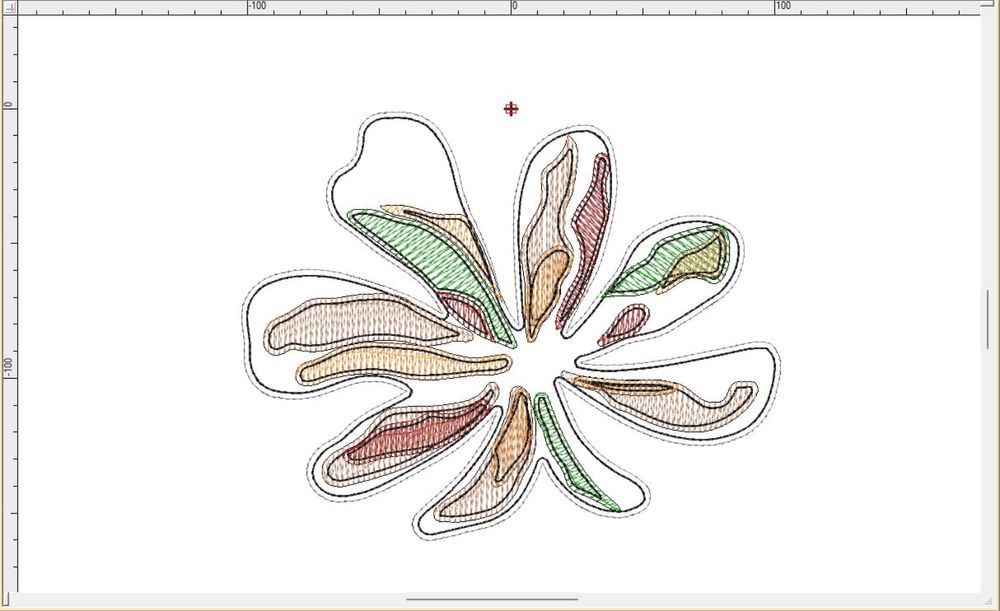
Task: Click the horizontal scrollbar thumb
Action: (492, 600)
